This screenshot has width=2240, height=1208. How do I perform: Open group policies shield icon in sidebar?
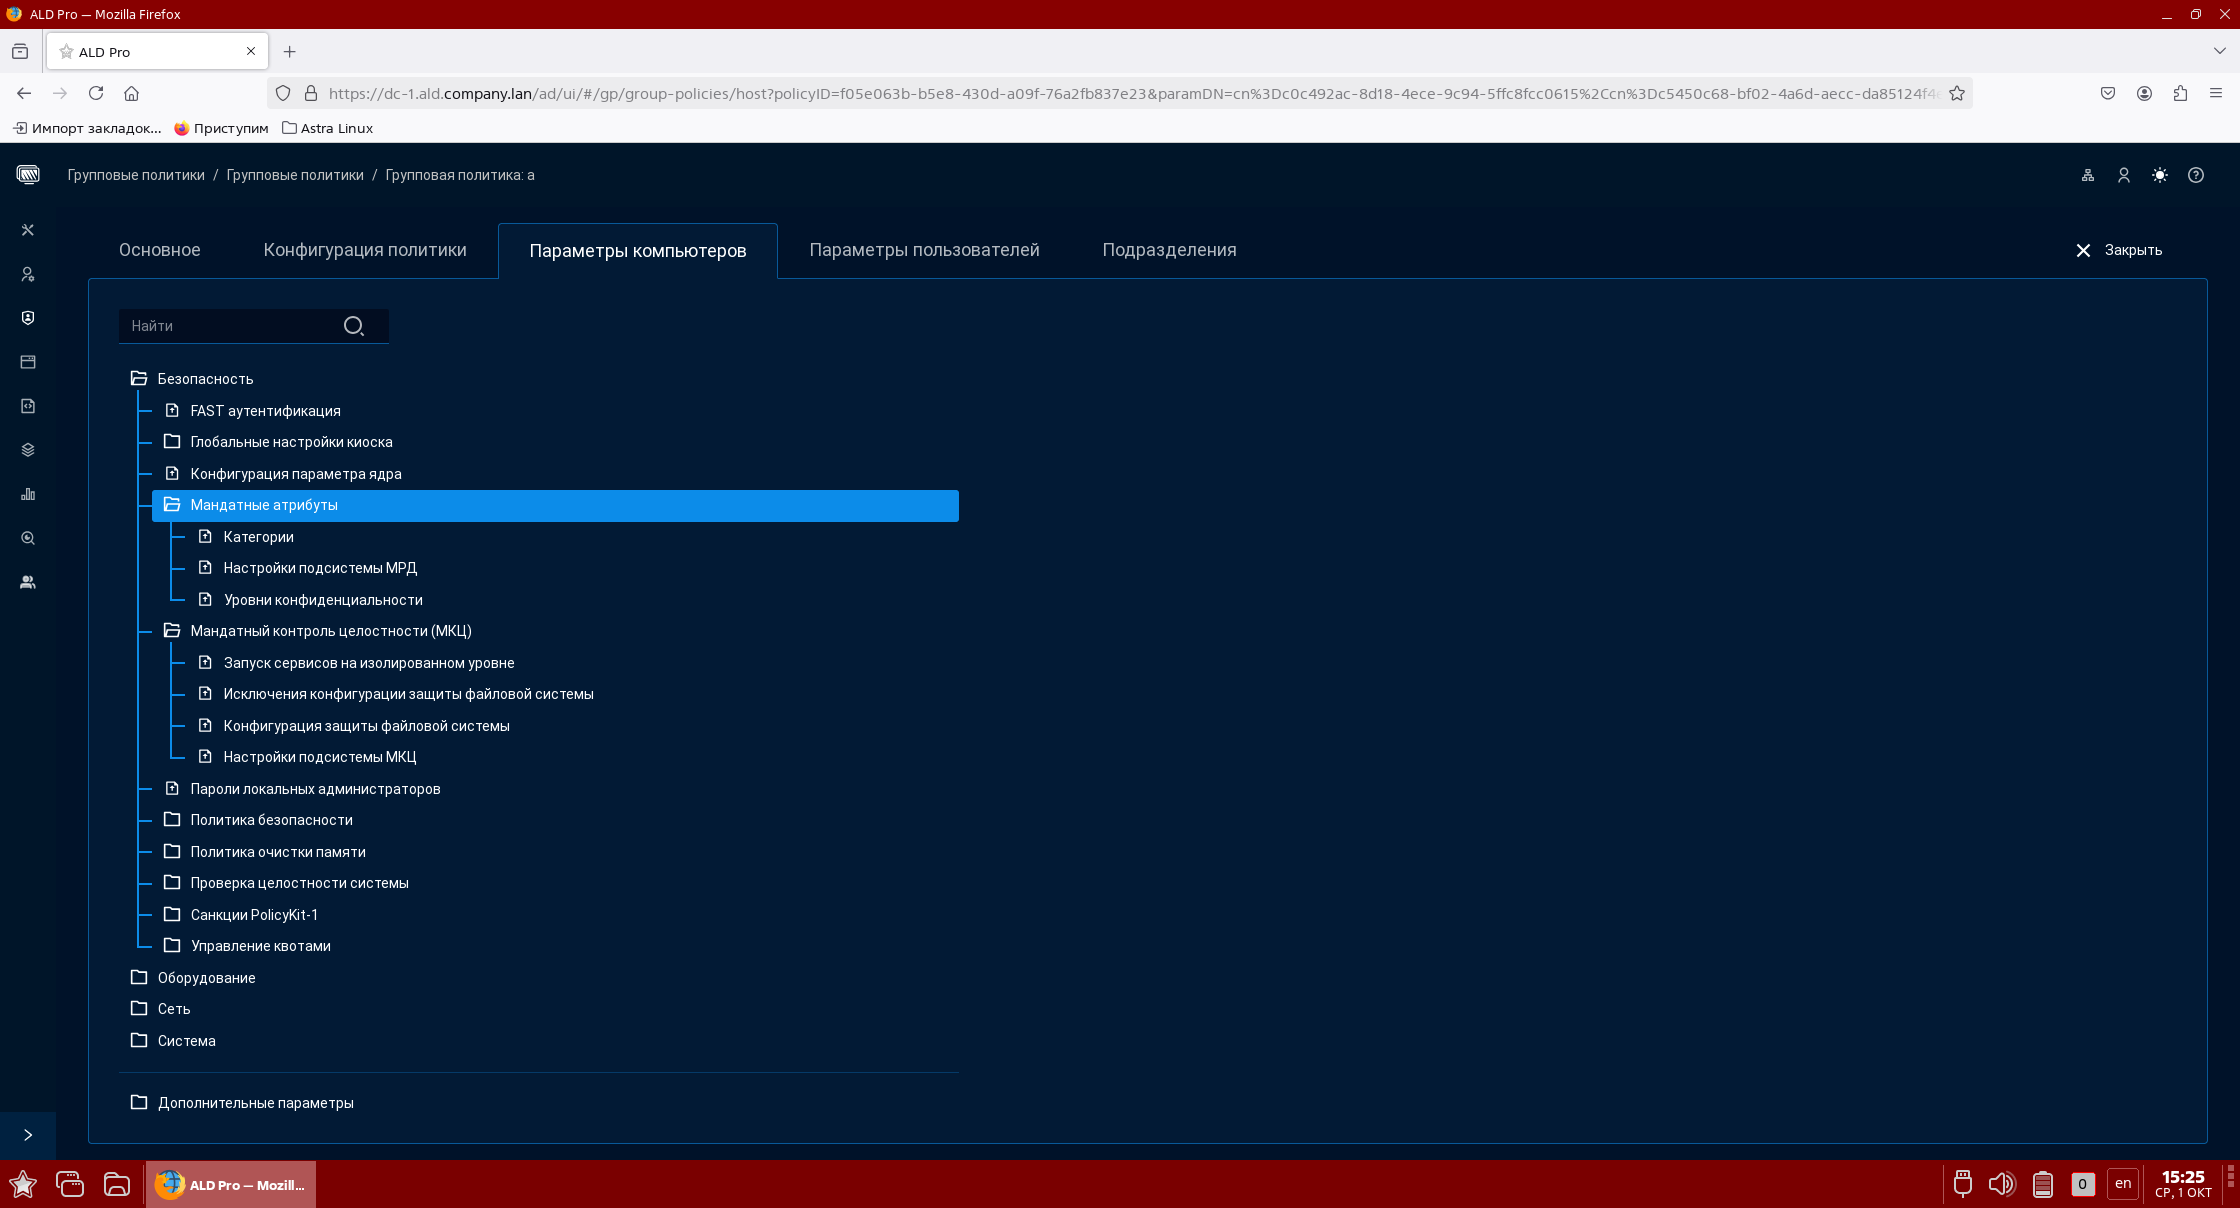[28, 318]
